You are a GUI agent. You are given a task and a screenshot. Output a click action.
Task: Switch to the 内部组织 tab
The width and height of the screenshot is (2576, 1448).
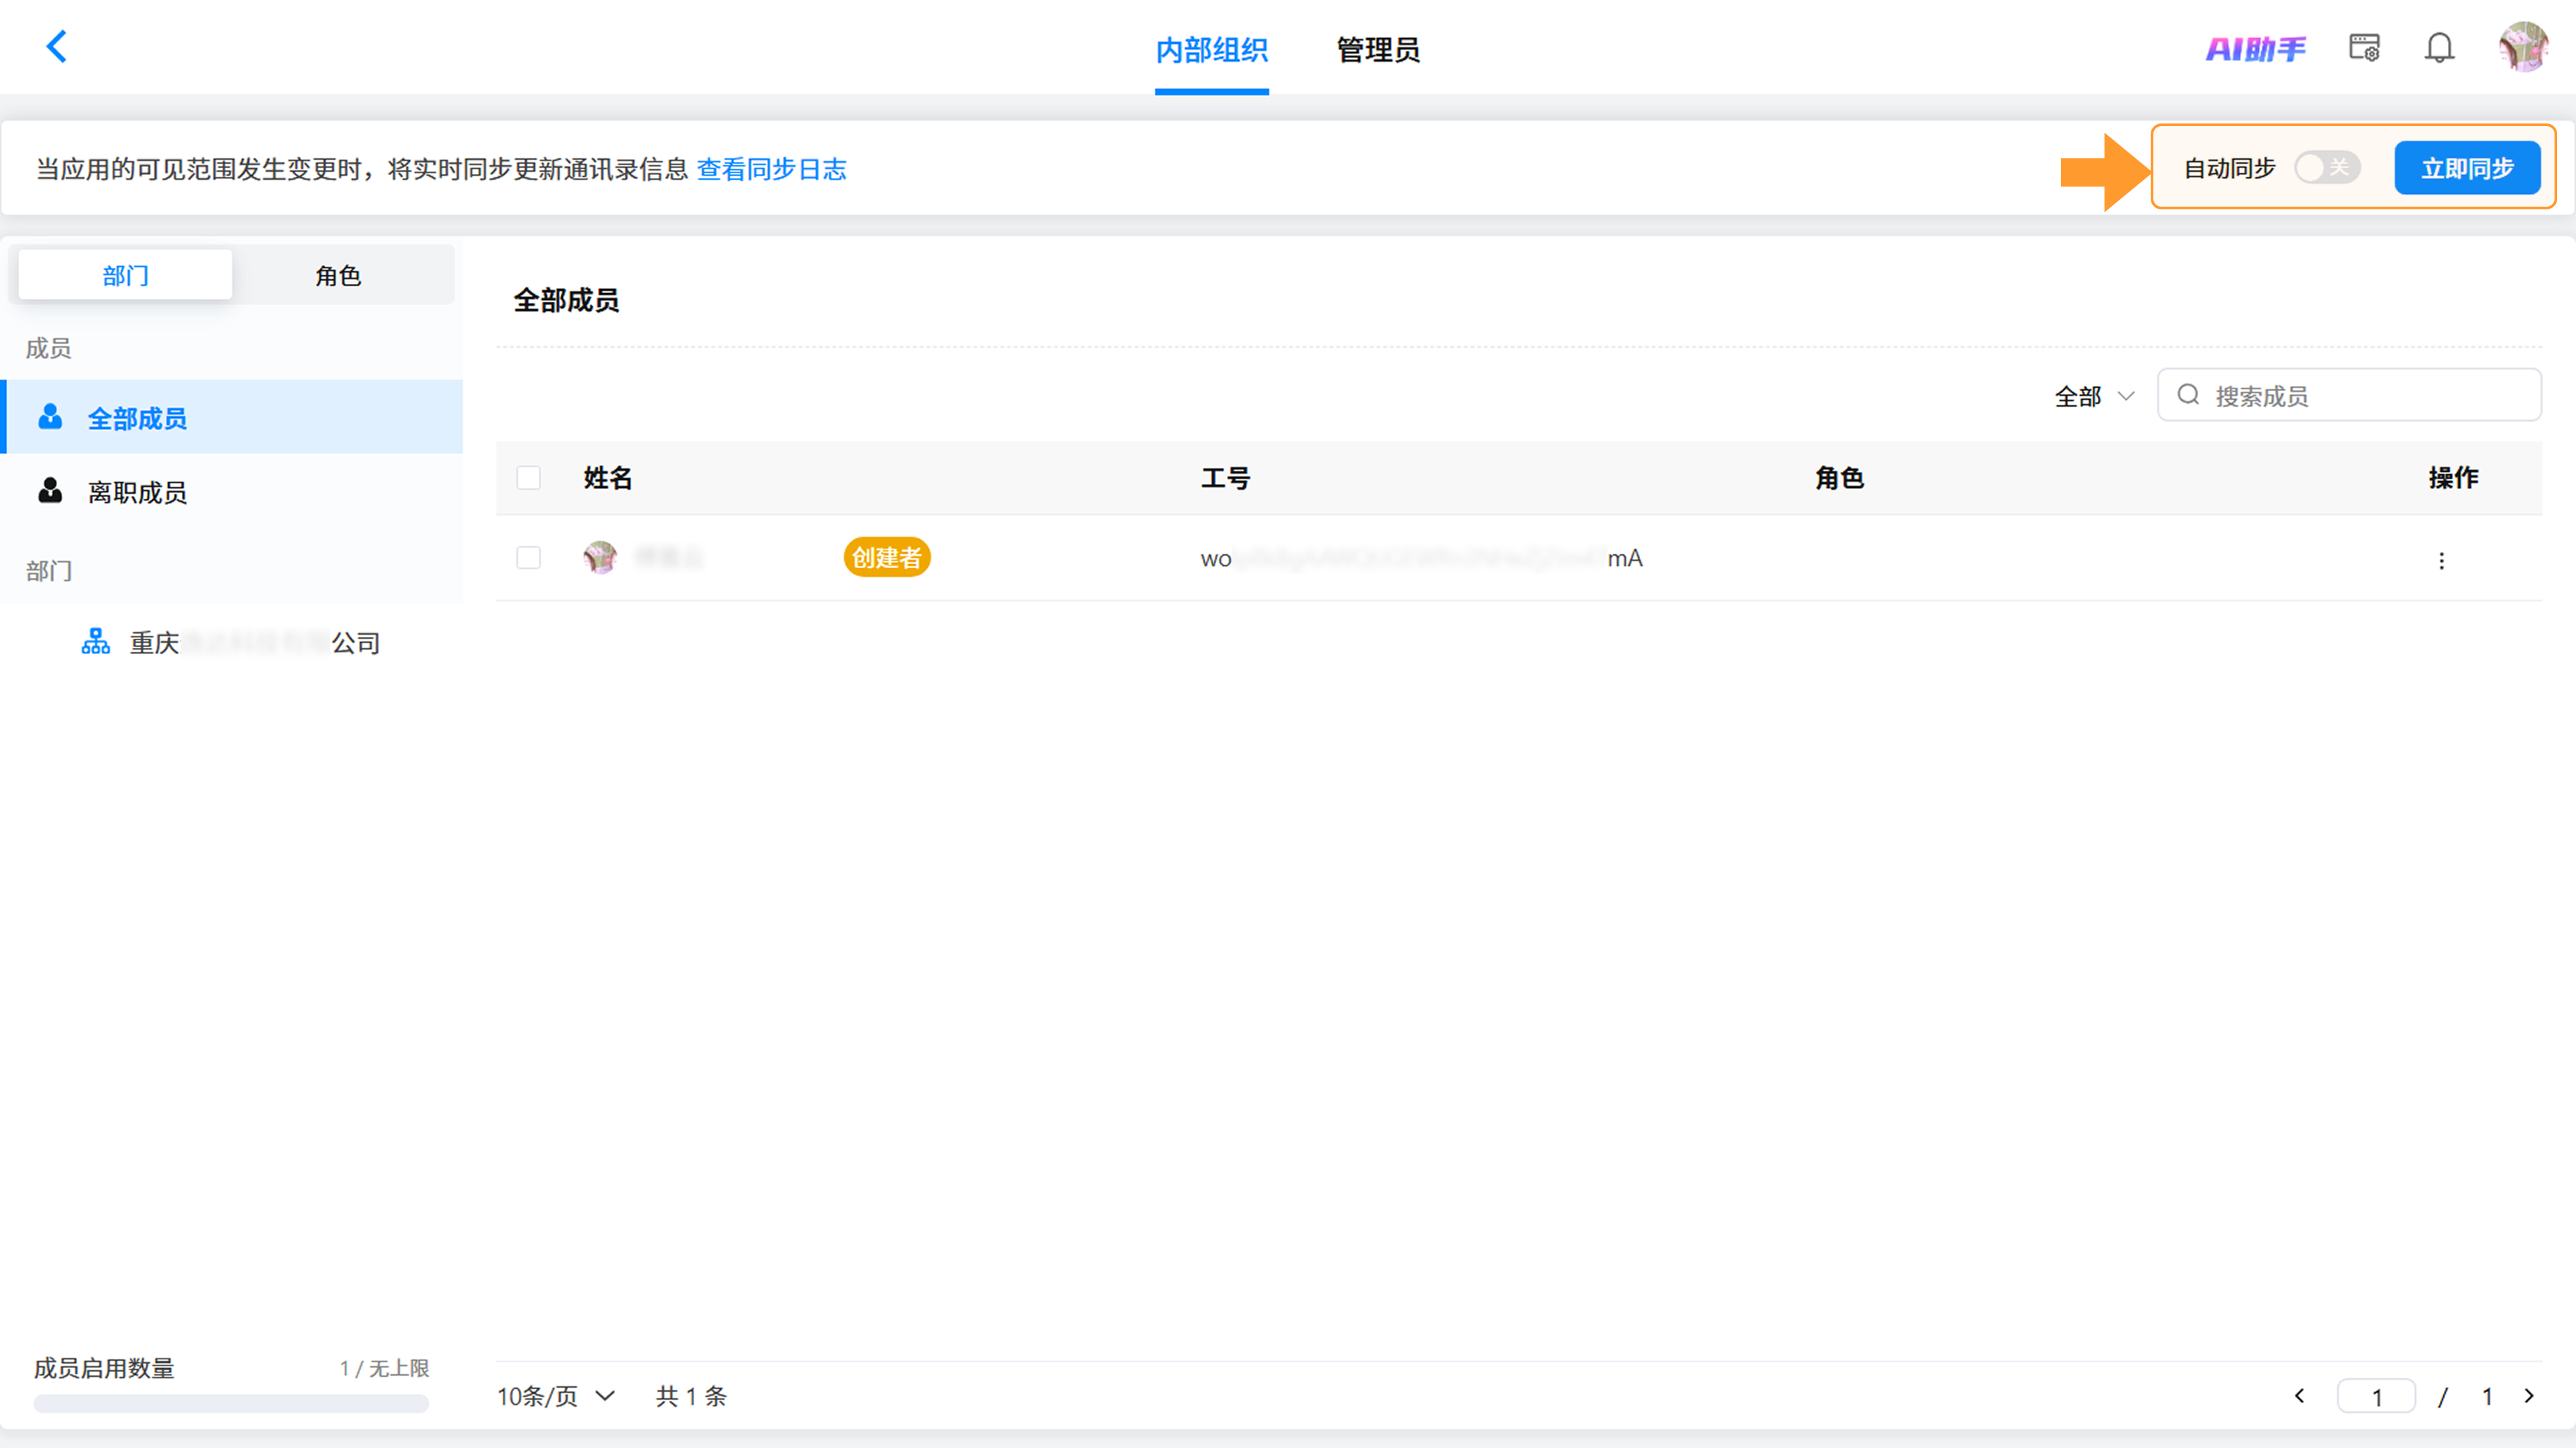1211,49
